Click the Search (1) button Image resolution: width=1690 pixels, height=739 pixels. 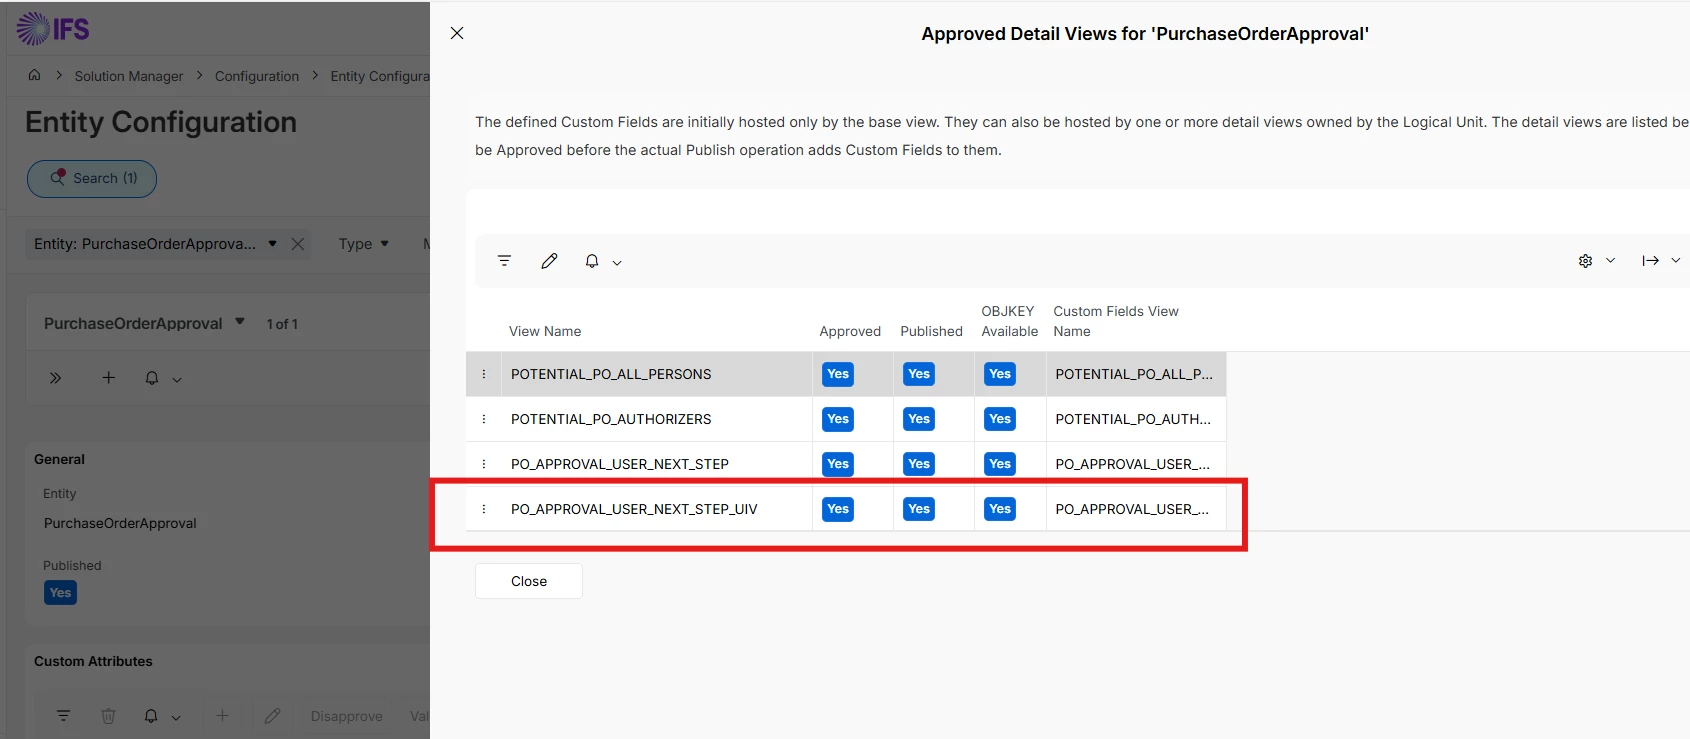tap(92, 179)
